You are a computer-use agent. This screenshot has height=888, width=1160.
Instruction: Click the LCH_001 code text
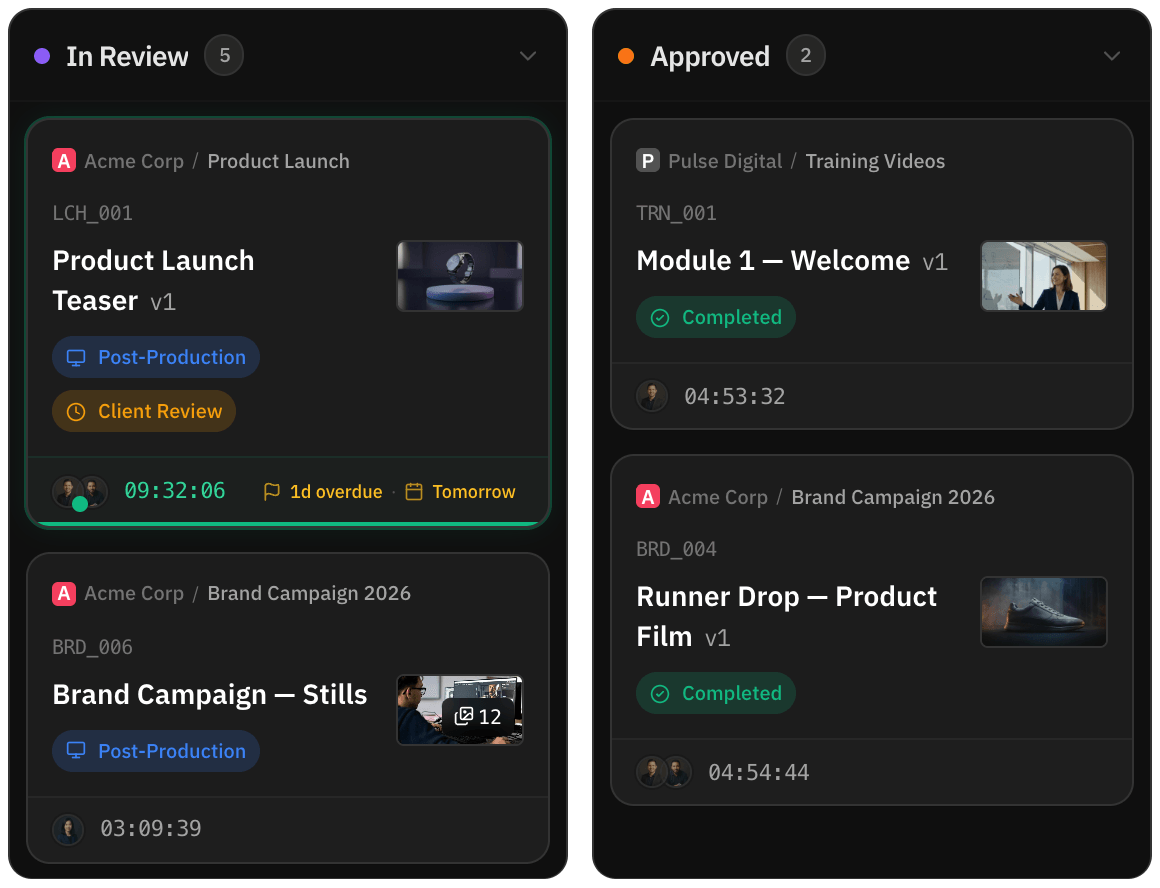click(x=92, y=213)
